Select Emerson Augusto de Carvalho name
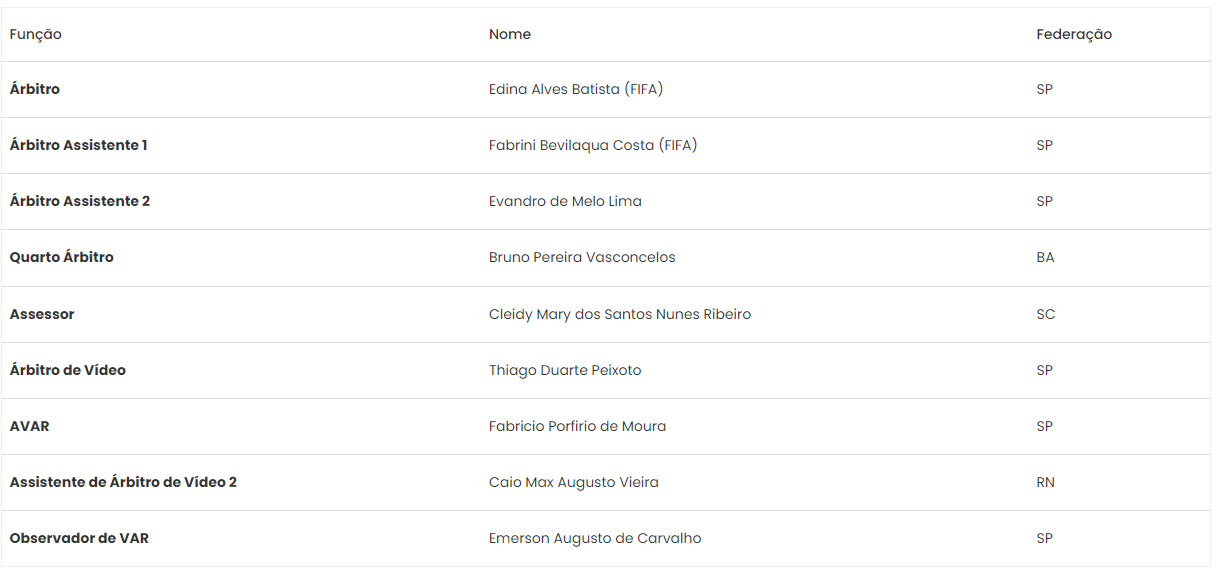 (x=595, y=538)
